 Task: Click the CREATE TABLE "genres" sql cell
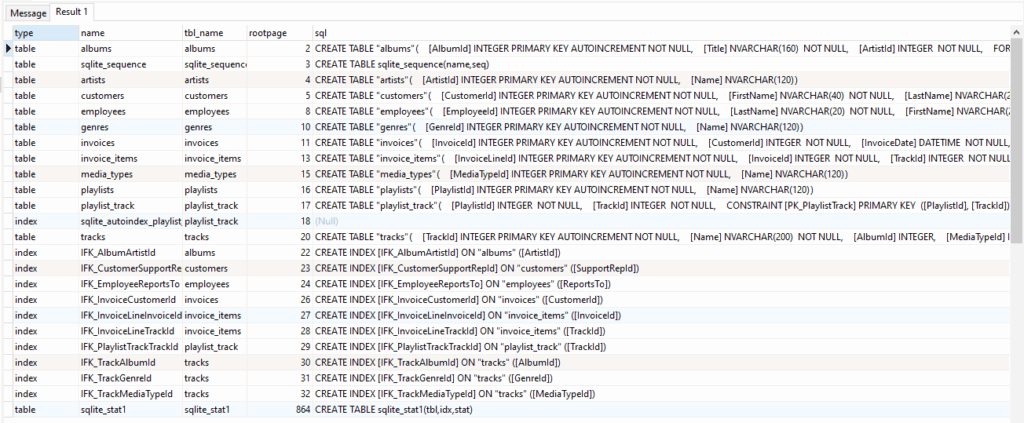pyautogui.click(x=662, y=127)
